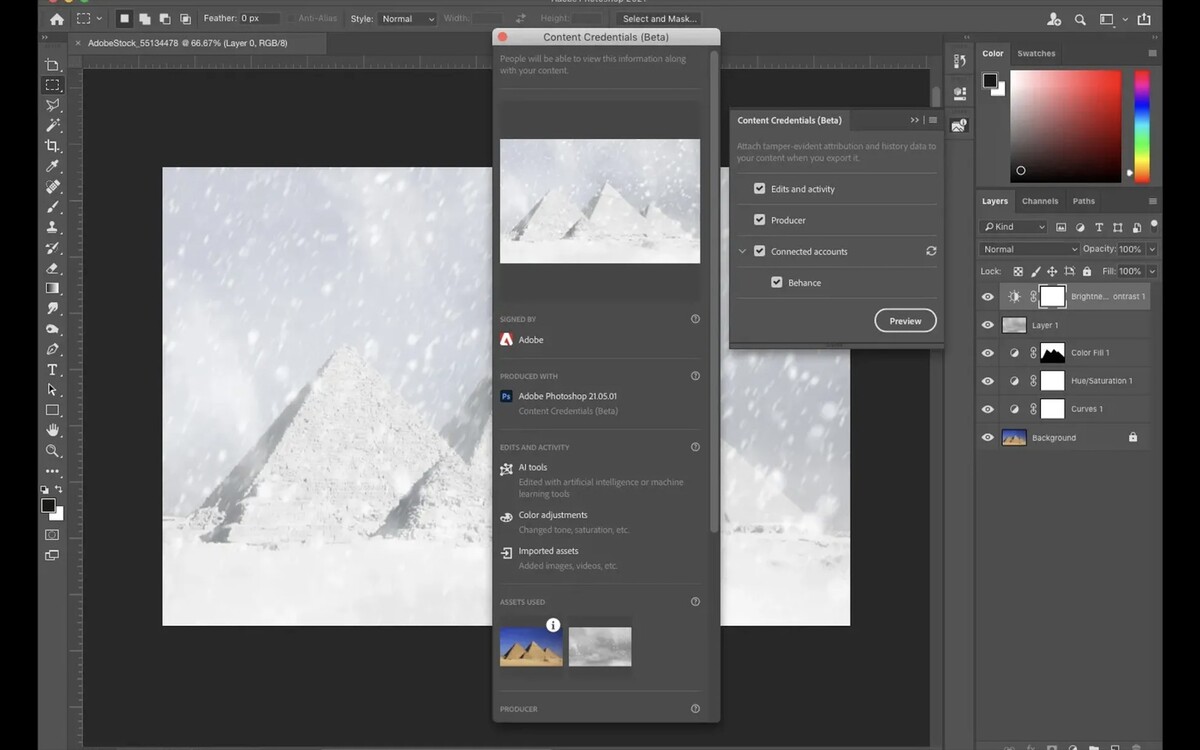Switch to the Swatches tab

(x=1036, y=54)
